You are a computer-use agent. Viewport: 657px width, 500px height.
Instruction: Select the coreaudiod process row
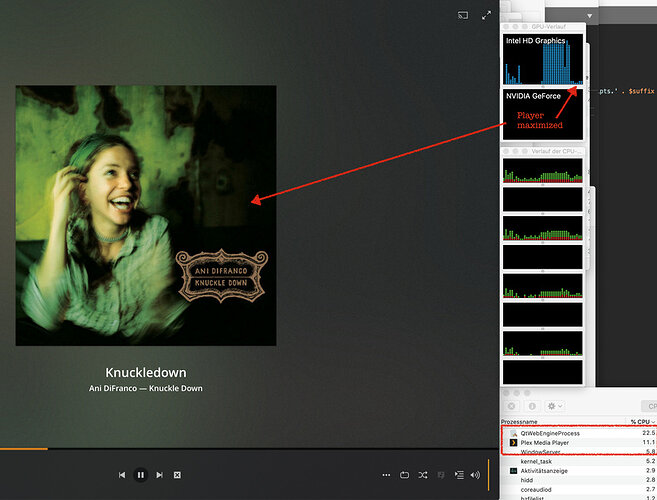coord(579,490)
